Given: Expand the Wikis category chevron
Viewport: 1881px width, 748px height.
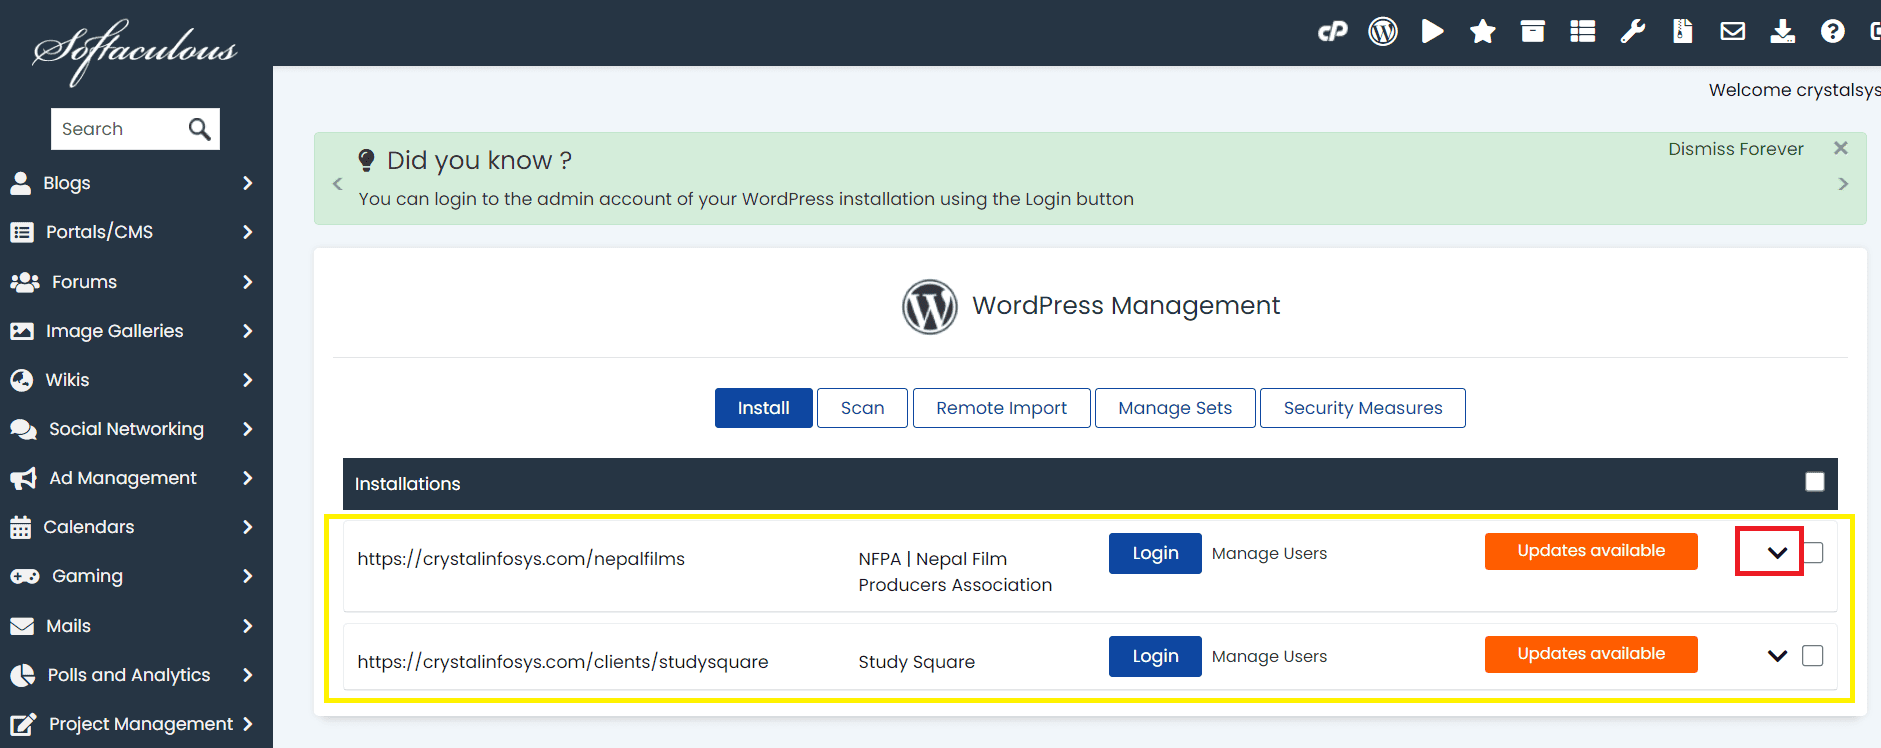Looking at the screenshot, I should point(248,380).
